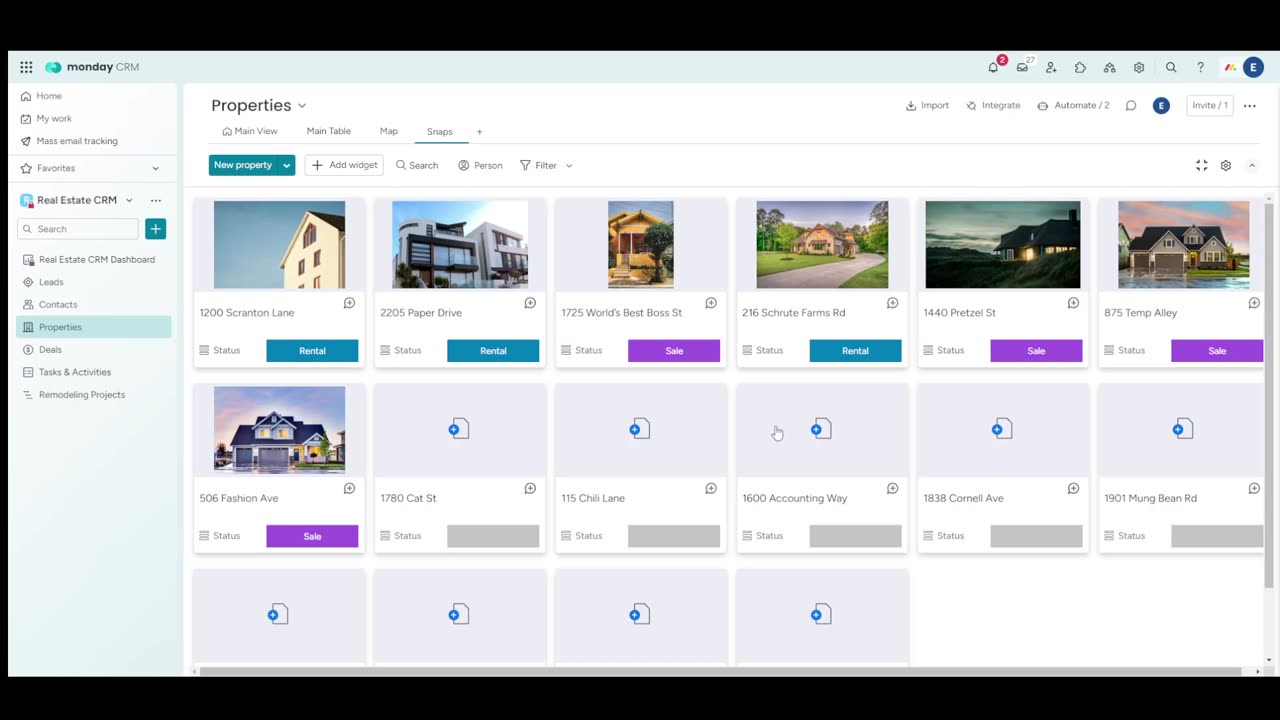
Task: Open update conversation for 216 Schrute Farms Rd
Action: (892, 303)
